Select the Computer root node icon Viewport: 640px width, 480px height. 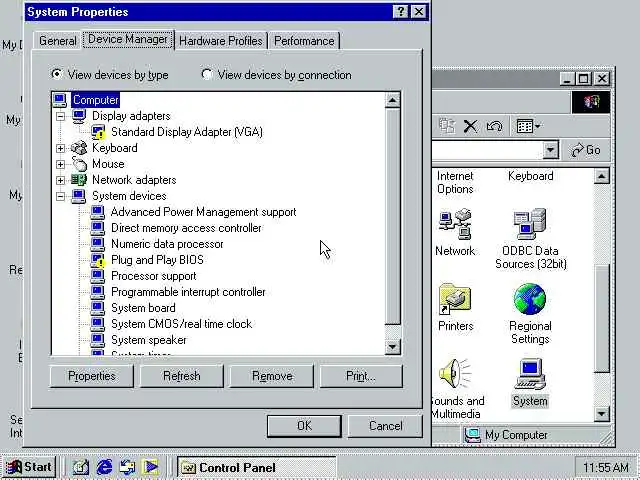coord(60,100)
